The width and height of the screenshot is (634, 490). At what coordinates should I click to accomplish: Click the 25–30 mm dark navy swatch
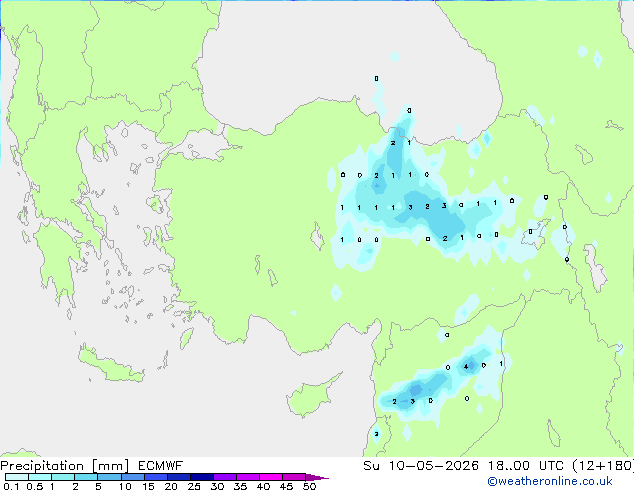201,477
